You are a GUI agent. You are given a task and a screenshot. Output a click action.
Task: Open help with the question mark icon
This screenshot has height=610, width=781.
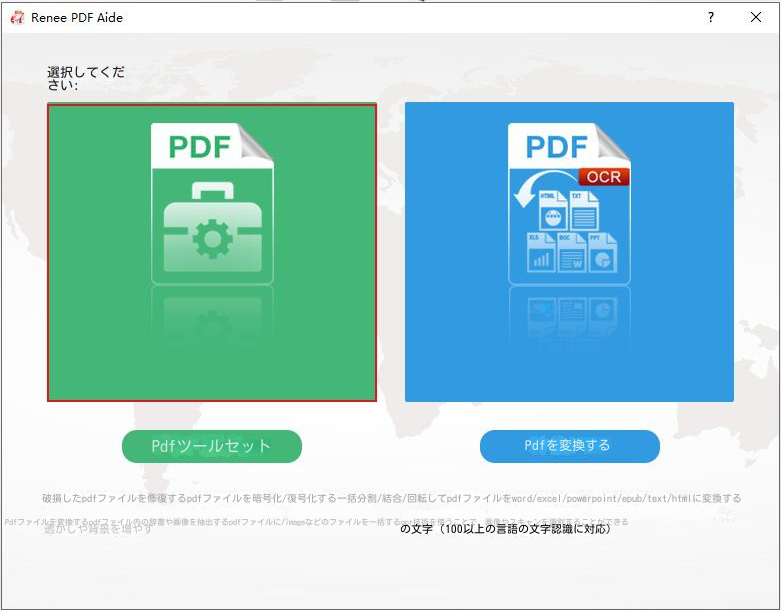pos(711,17)
